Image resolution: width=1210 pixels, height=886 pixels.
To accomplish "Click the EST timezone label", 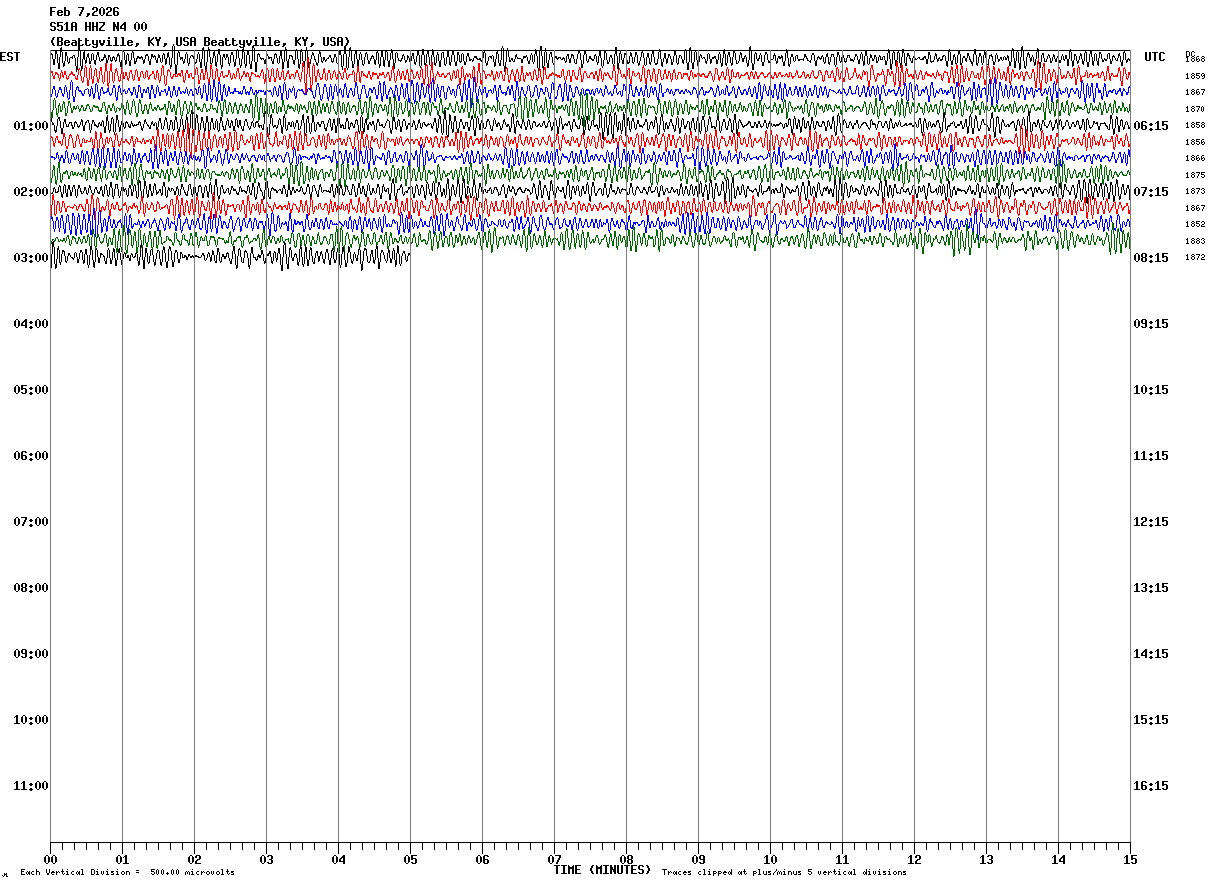I will tap(10, 57).
